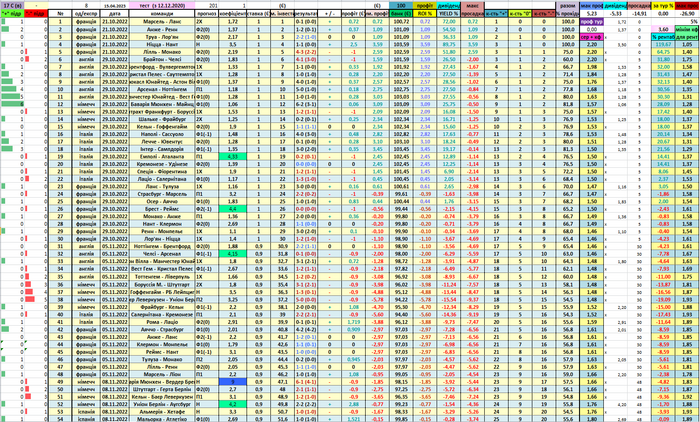Select the "Штутгарт - Герта Берлін" match cell

(x=162, y=389)
